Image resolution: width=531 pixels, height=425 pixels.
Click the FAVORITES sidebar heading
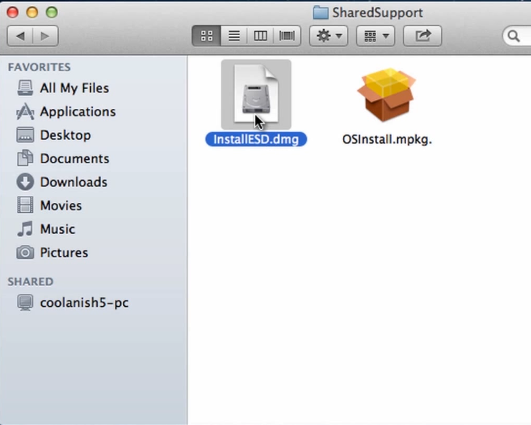(x=39, y=67)
